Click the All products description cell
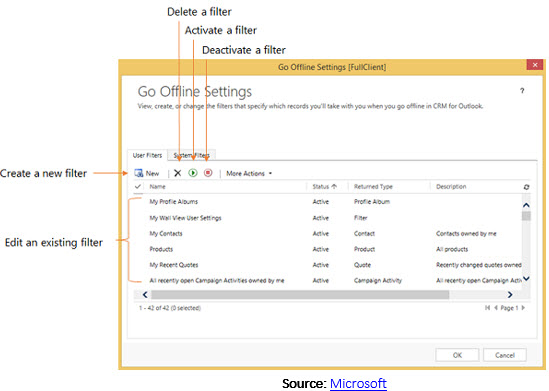The width and height of the screenshot is (549, 391). (452, 249)
